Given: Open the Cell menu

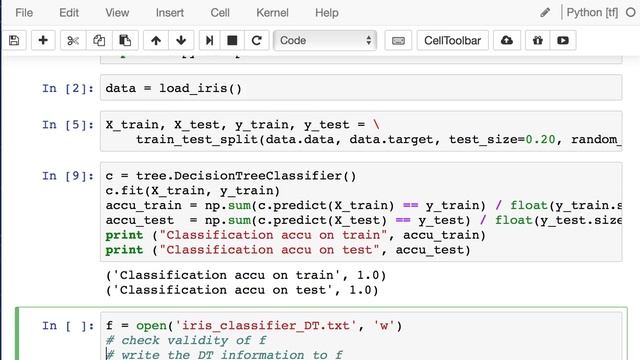Looking at the screenshot, I should [x=220, y=13].
